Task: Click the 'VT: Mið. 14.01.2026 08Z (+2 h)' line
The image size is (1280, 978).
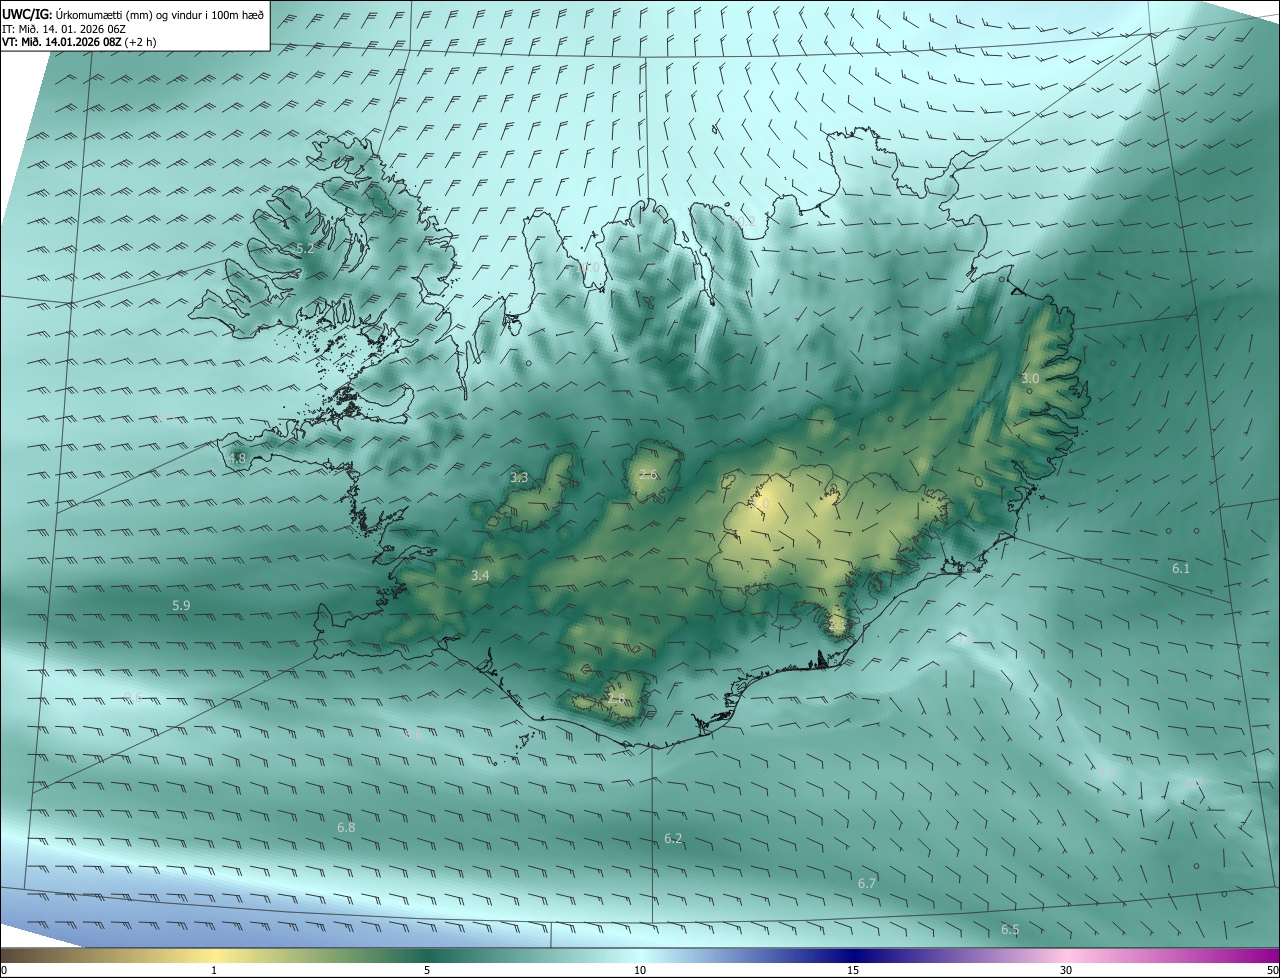Action: coord(80,42)
